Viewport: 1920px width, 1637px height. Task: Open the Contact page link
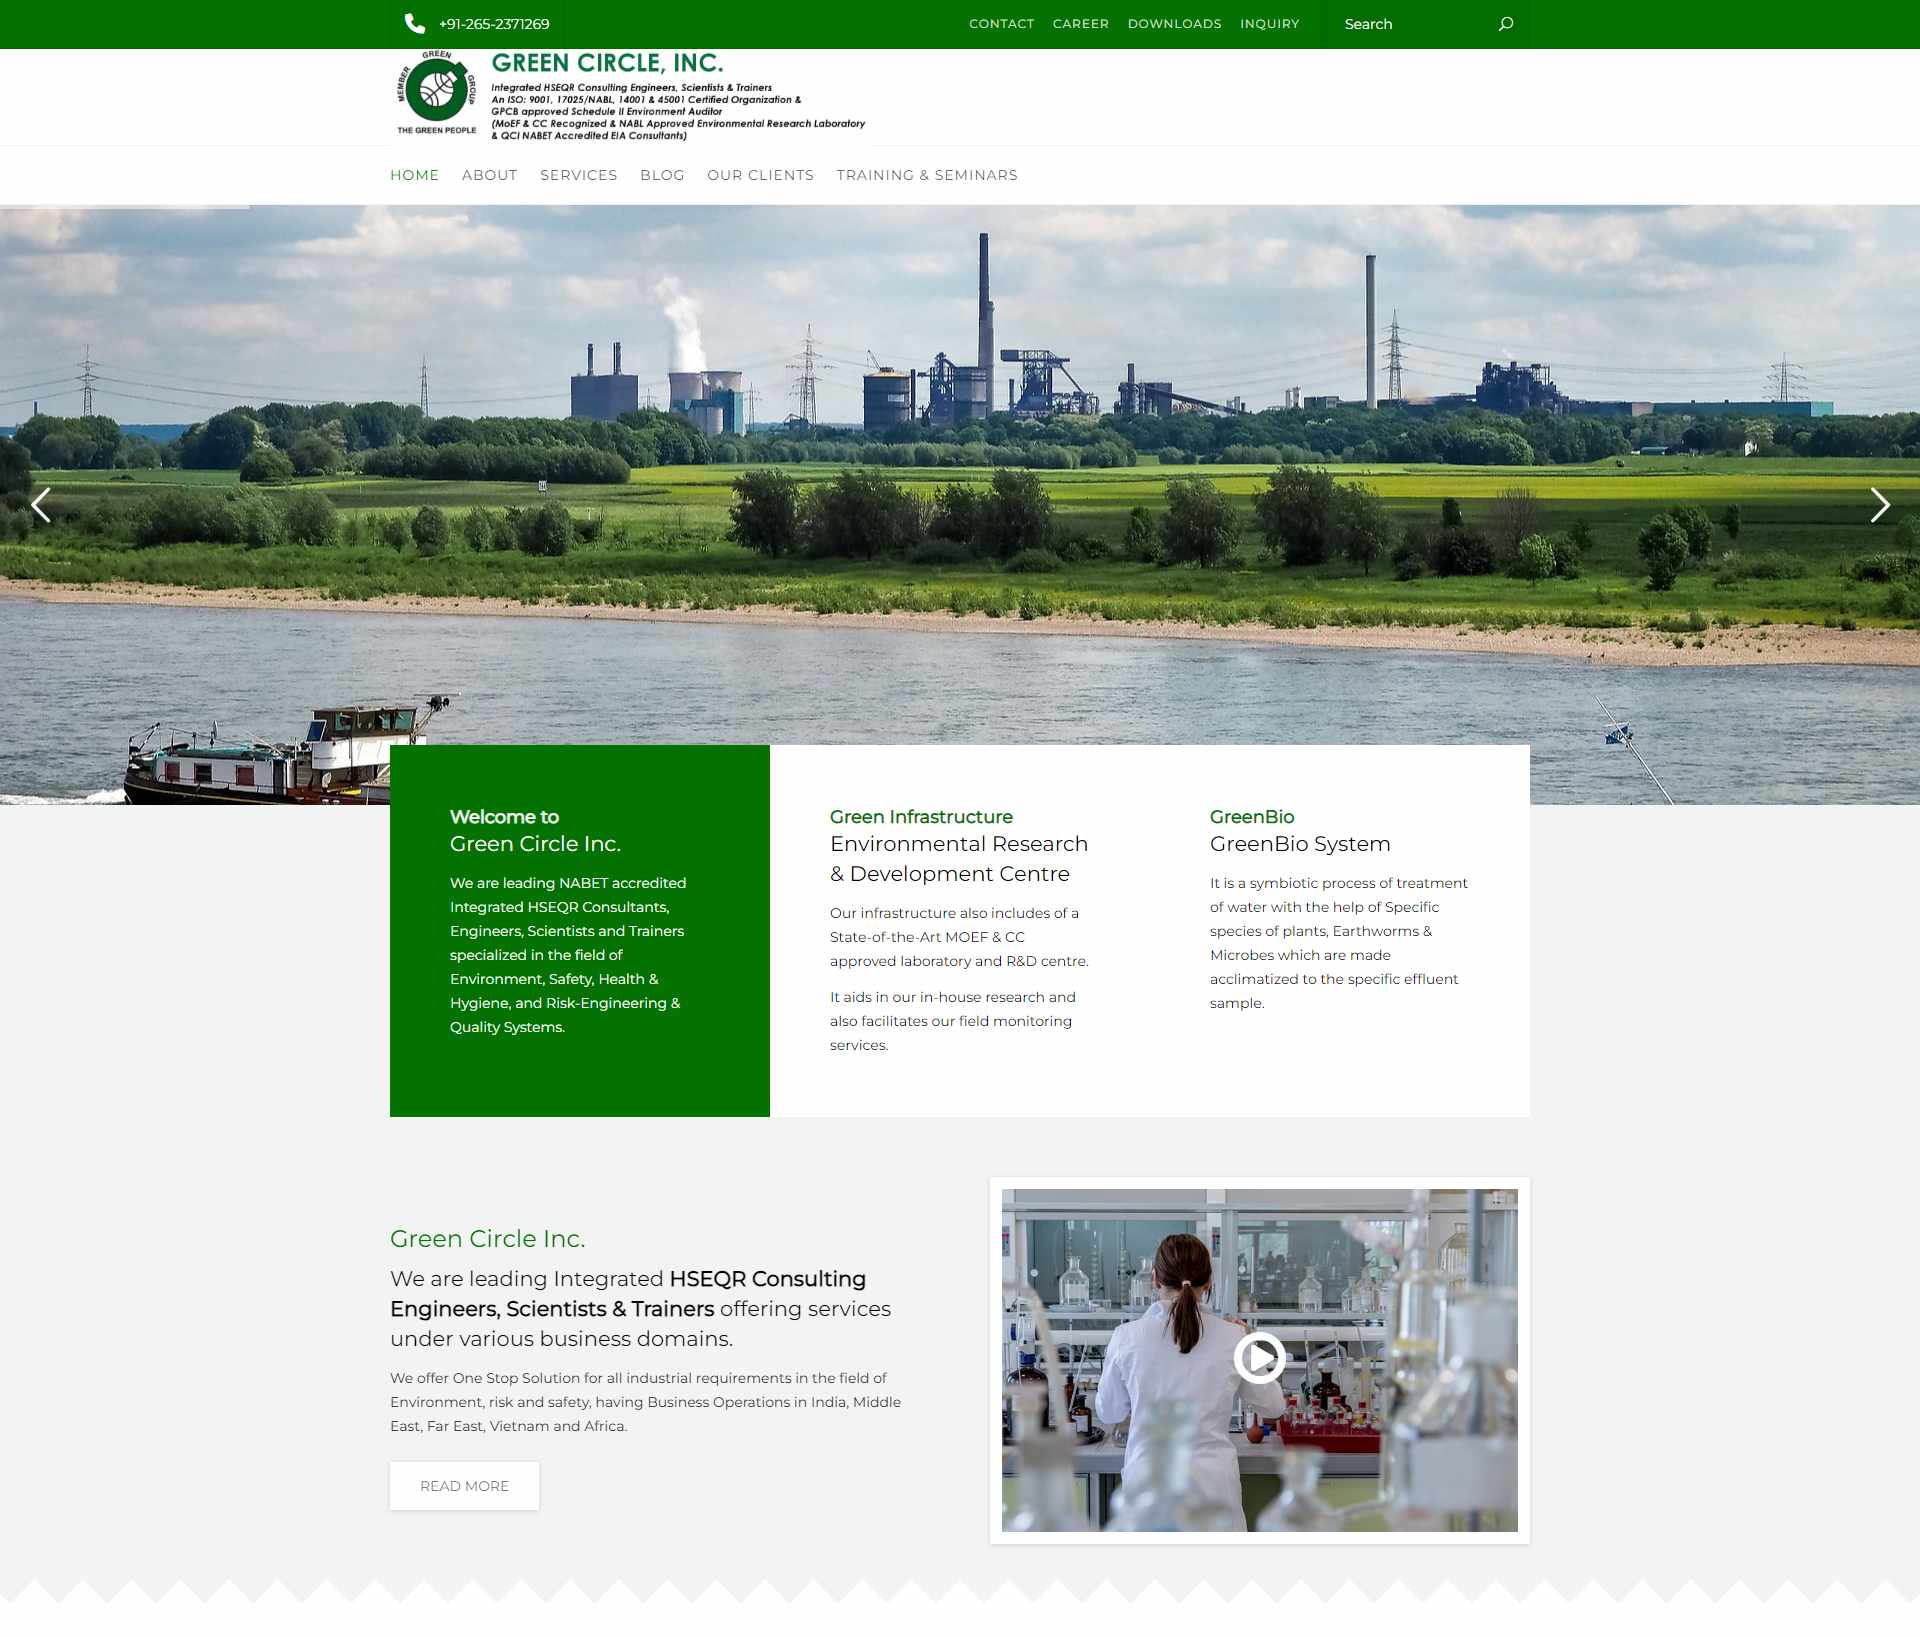[1001, 24]
